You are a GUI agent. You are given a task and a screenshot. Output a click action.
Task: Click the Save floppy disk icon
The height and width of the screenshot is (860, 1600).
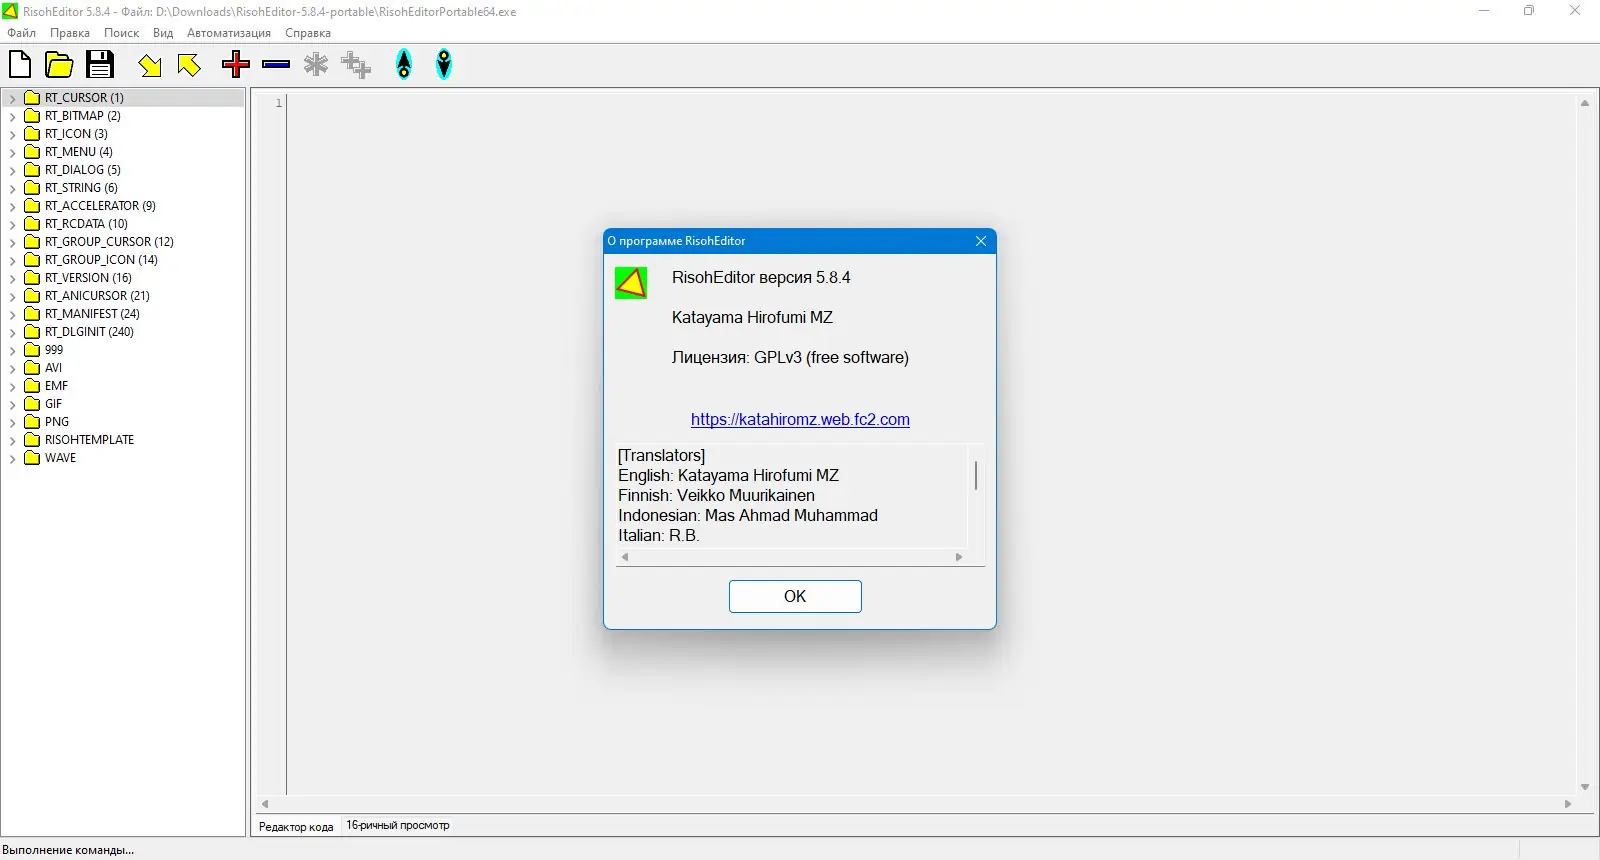tap(100, 65)
